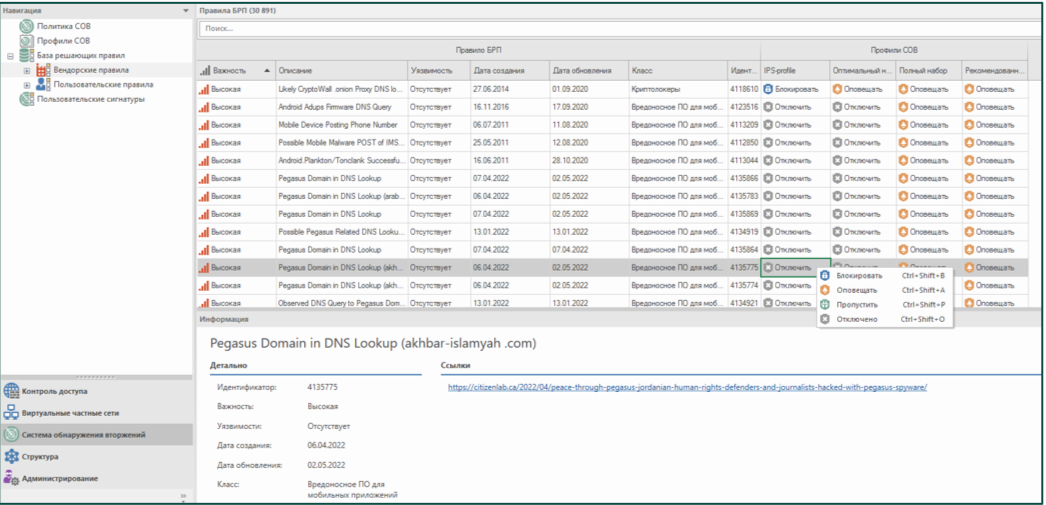Click Криптолокеры class cell
The image size is (1046, 505).
(x=677, y=89)
